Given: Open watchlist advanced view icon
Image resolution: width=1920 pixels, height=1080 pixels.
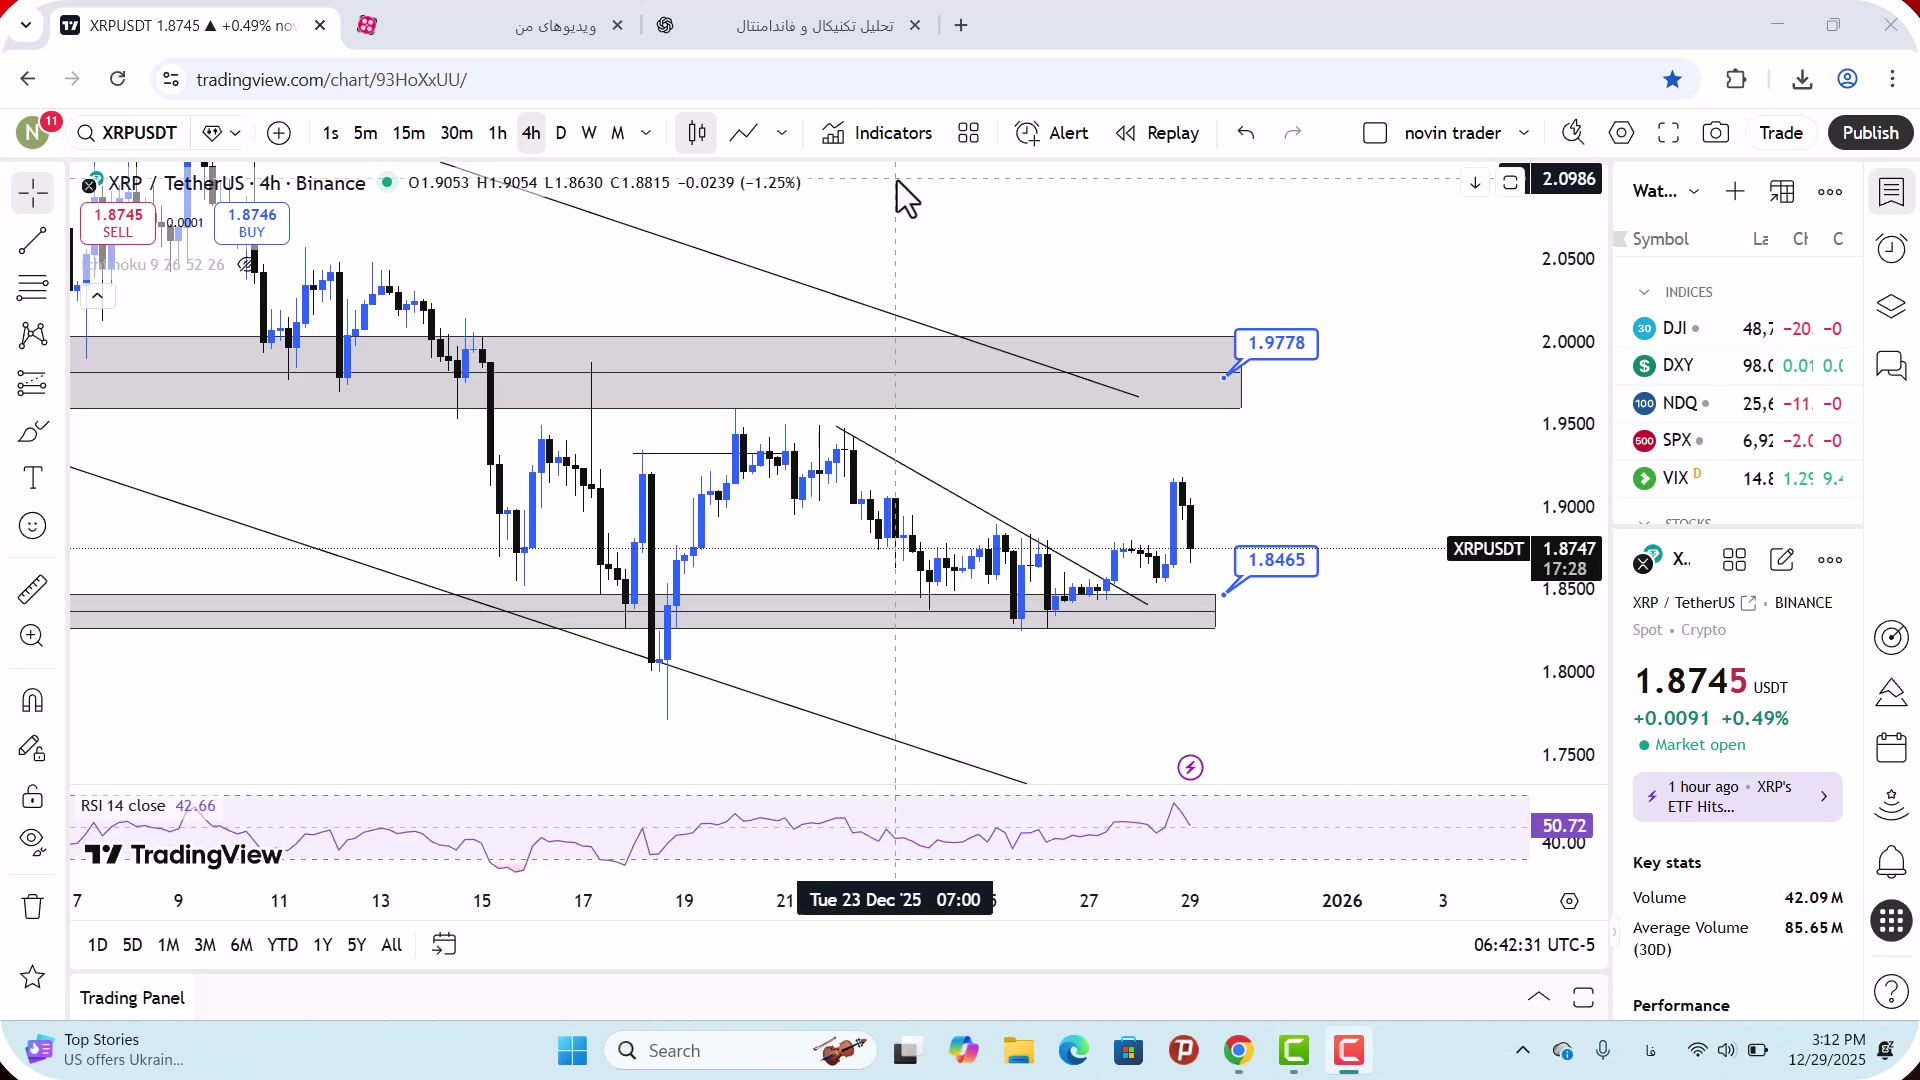Looking at the screenshot, I should [1782, 191].
